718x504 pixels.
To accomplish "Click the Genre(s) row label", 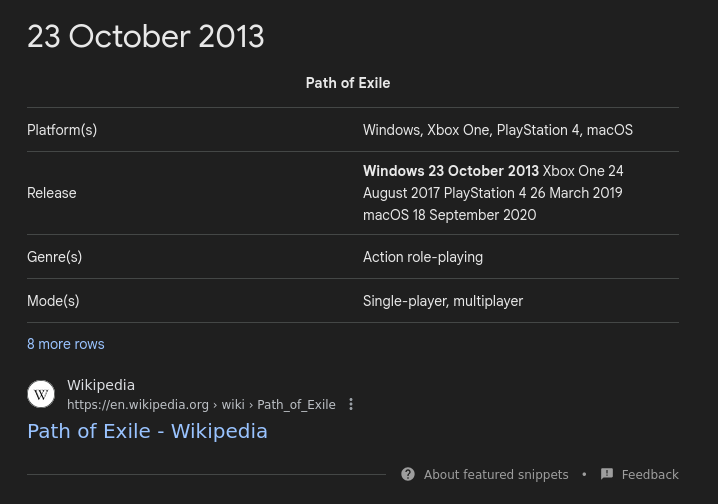I will click(55, 257).
